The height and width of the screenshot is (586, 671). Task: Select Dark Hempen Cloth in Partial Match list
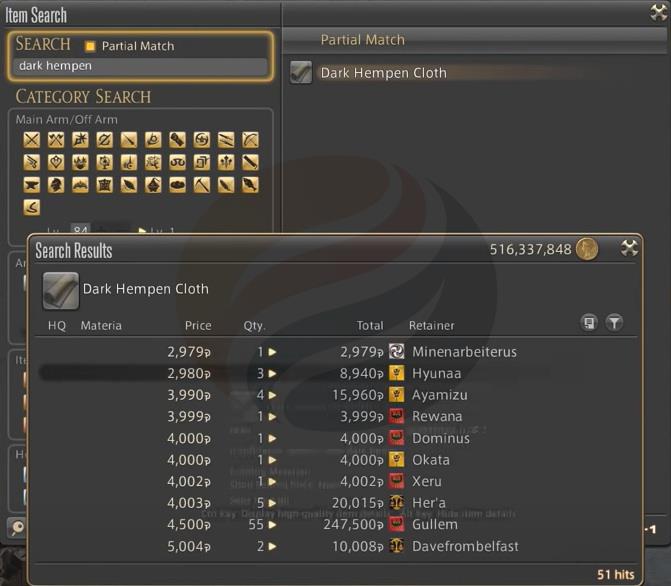383,73
